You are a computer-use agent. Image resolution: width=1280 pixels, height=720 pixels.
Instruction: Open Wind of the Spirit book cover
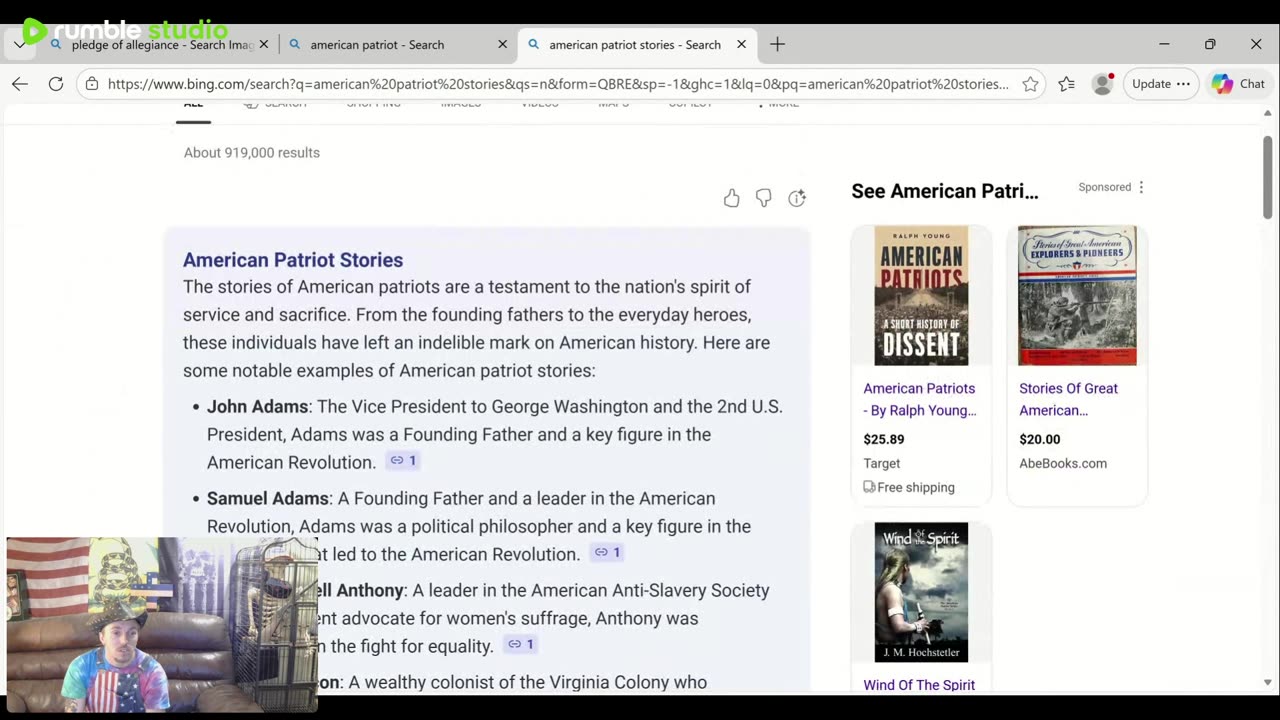pos(921,592)
